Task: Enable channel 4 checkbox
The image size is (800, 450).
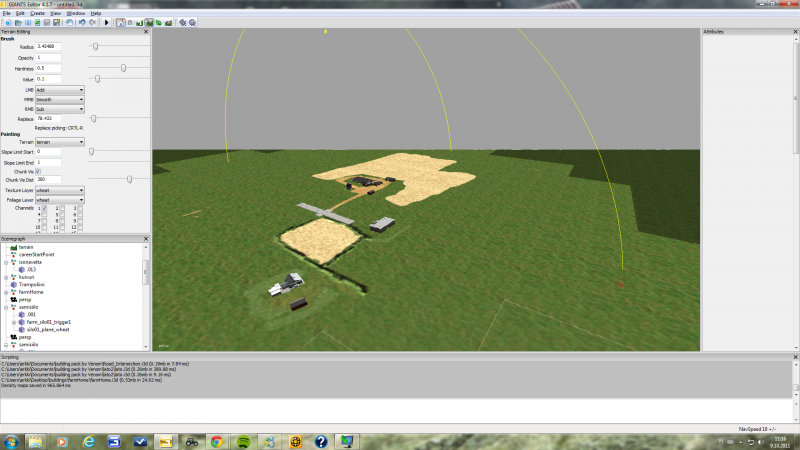Action: 44,215
